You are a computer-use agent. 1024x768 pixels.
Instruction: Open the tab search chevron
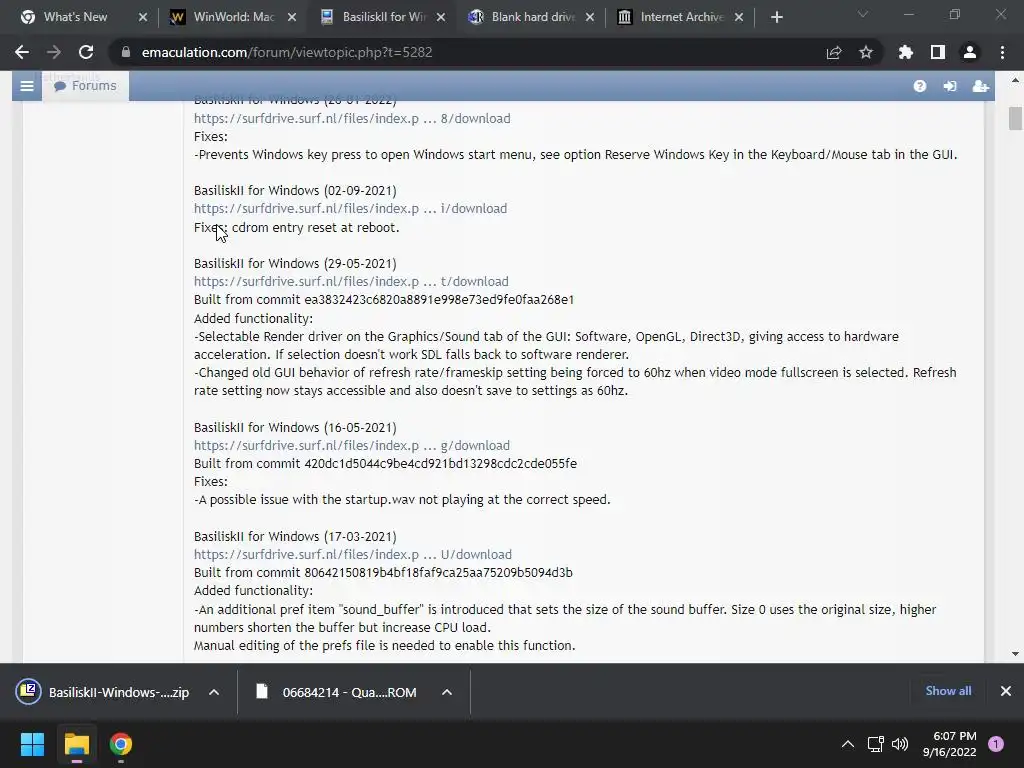[863, 14]
